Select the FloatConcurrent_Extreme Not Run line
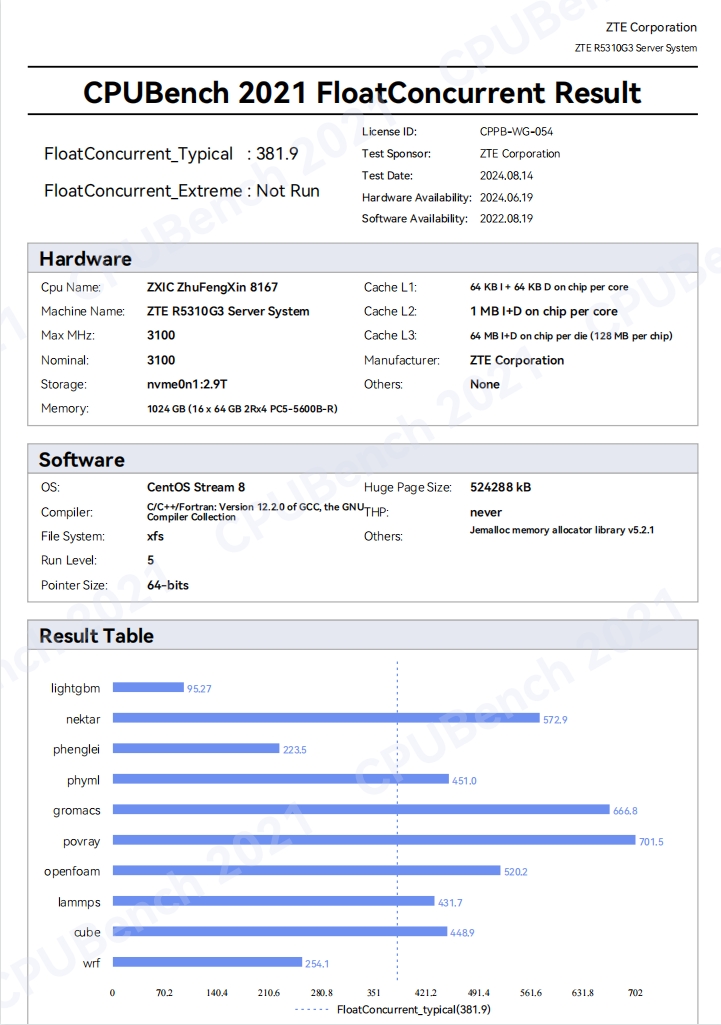Viewport: 721px width, 1025px height. pos(182,191)
